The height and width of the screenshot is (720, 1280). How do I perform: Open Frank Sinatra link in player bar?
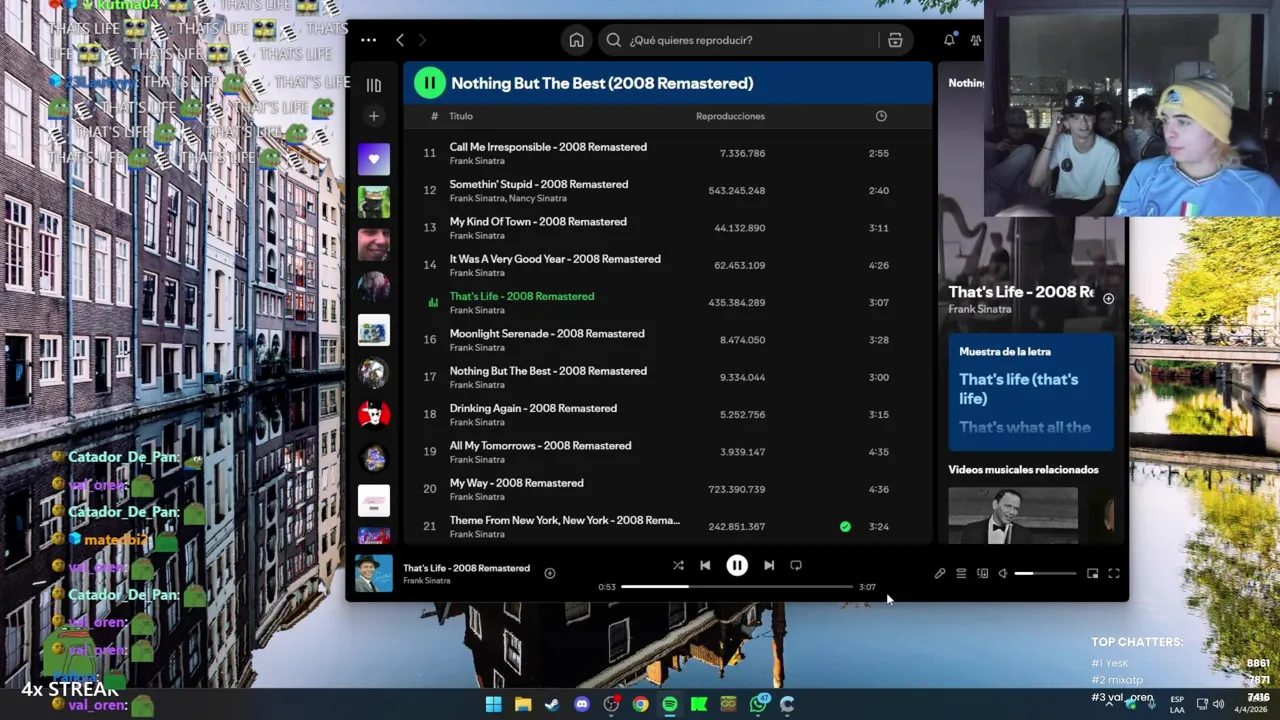[x=426, y=581]
